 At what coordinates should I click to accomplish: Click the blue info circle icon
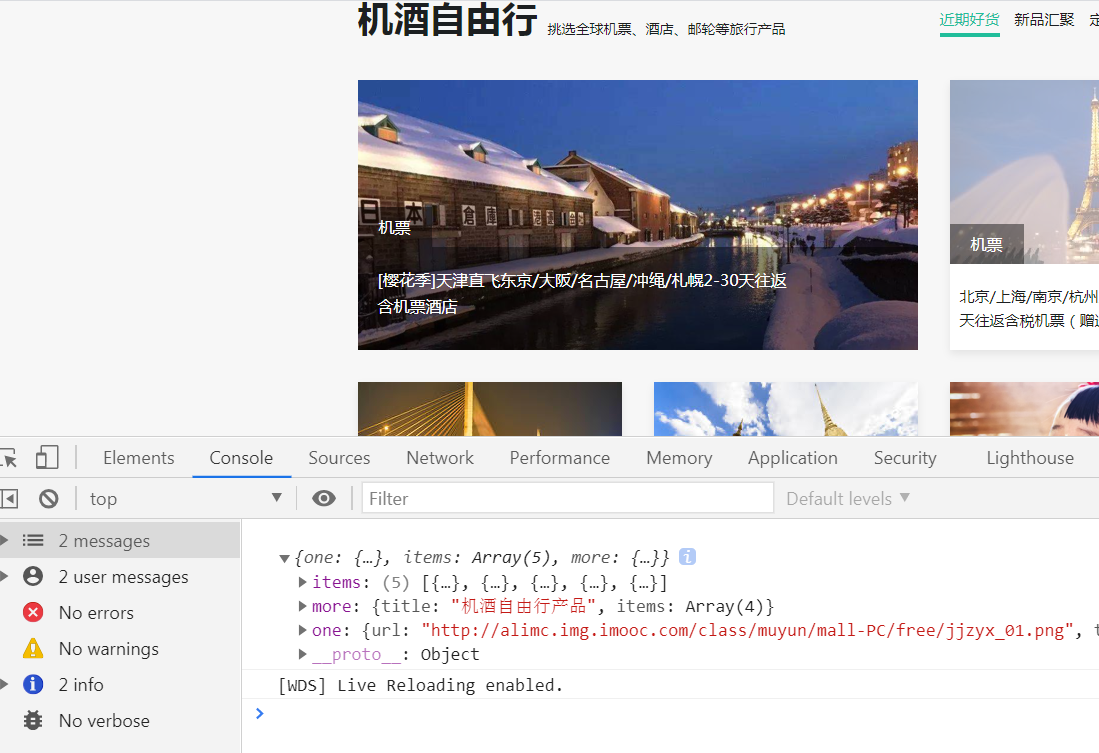(33, 684)
